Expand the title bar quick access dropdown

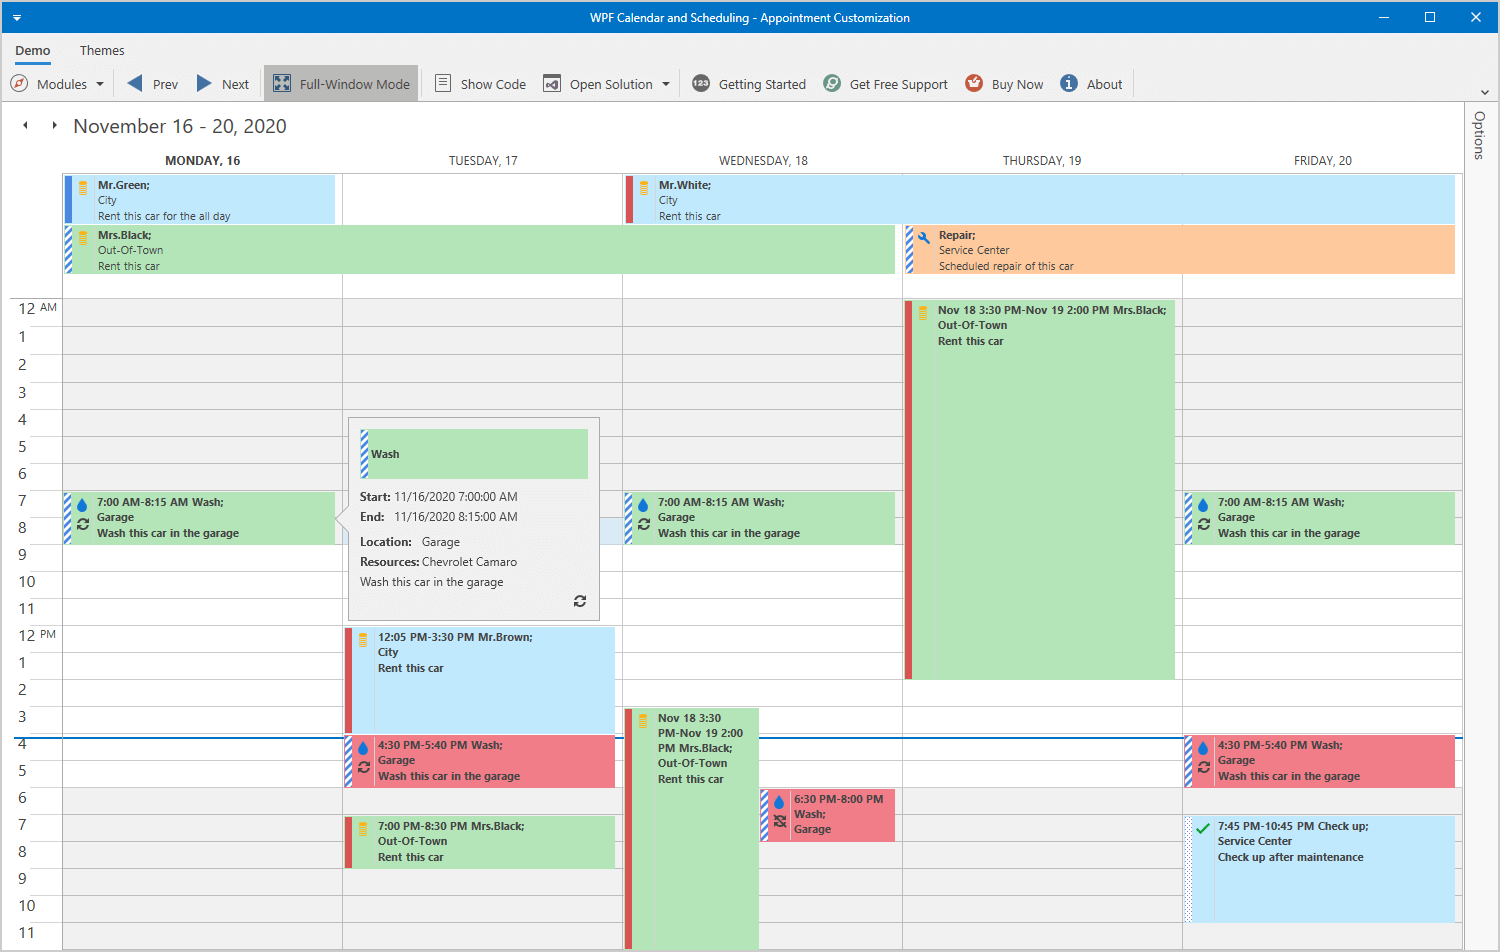point(17,18)
